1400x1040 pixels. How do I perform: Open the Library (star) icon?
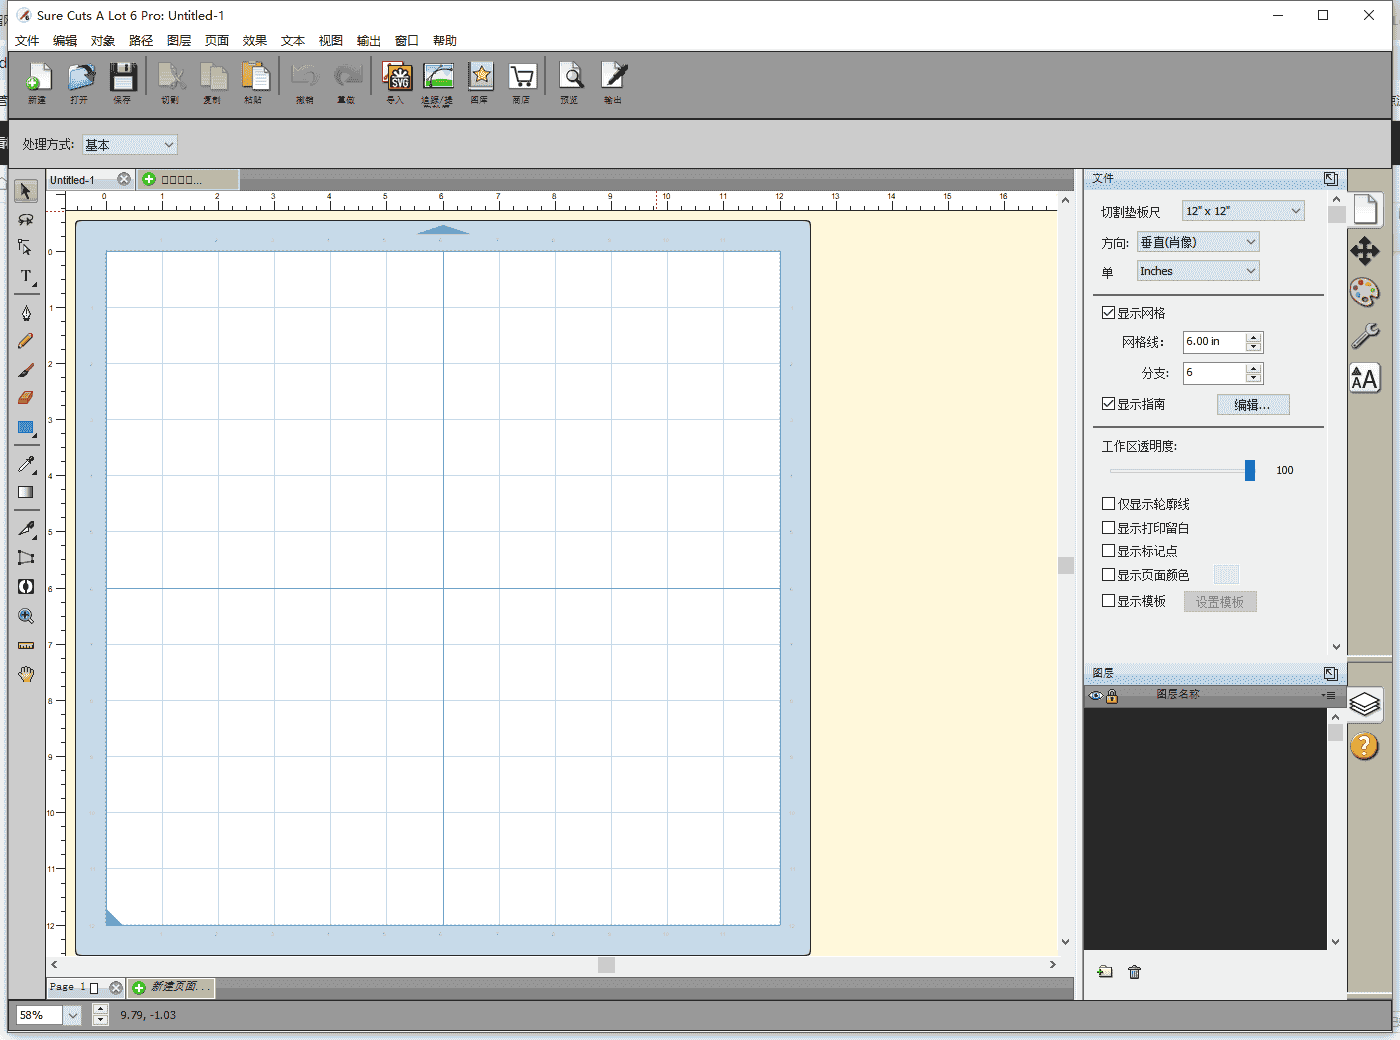coord(481,78)
